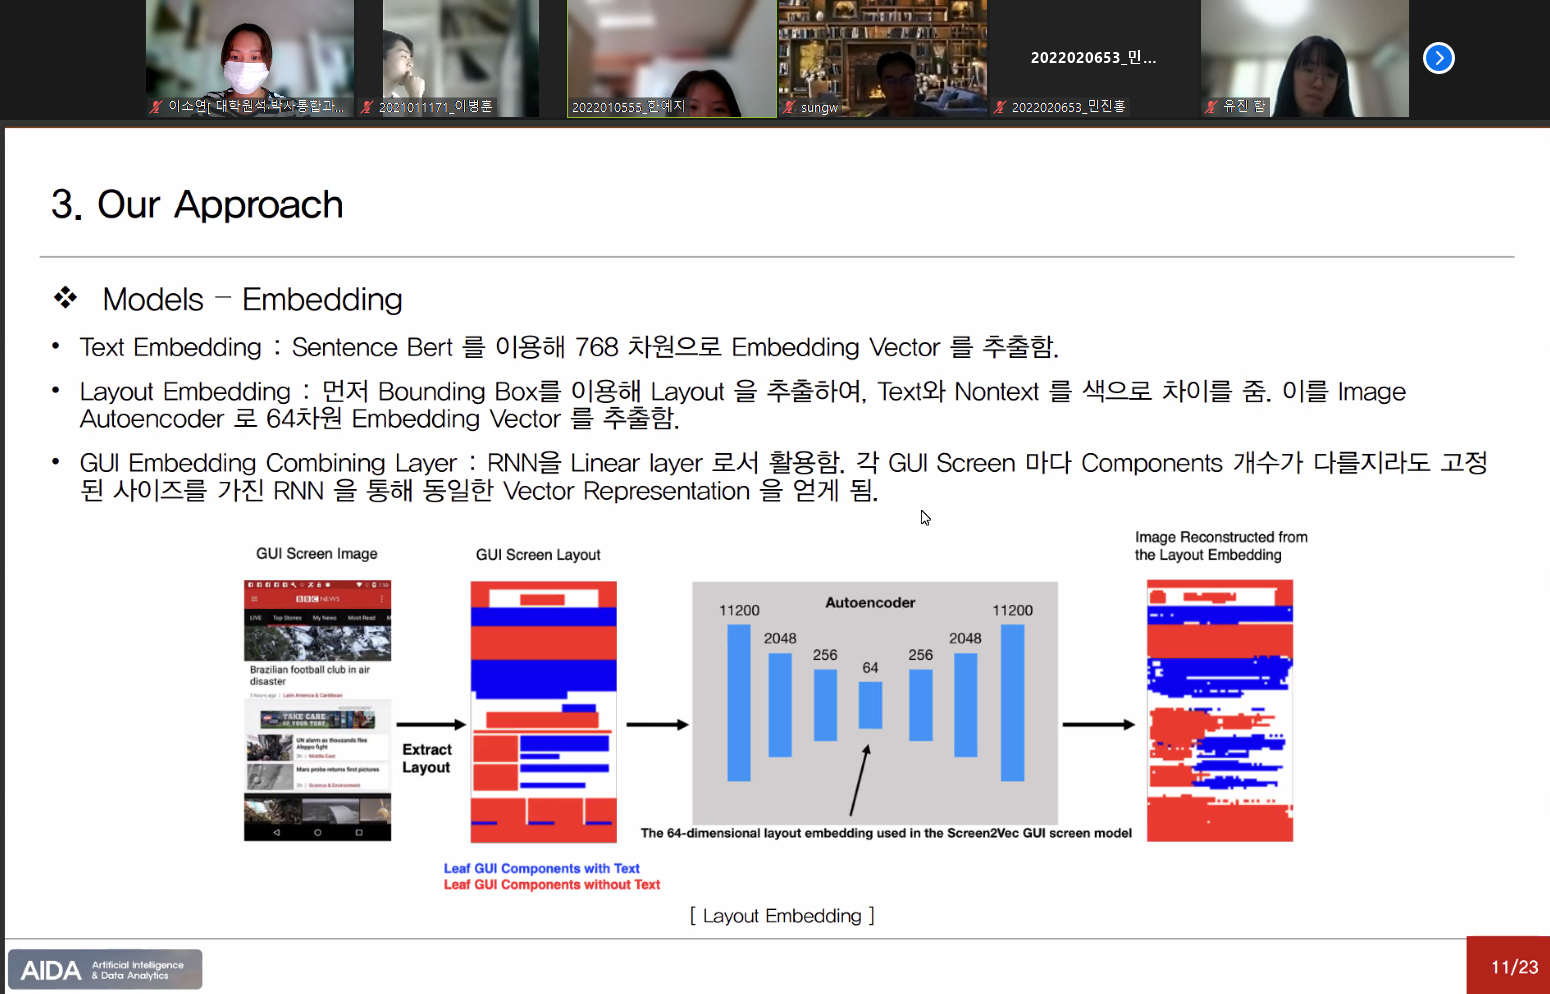Click the diamond bullet before Models – Embedding
This screenshot has width=1550, height=994.
[66, 298]
